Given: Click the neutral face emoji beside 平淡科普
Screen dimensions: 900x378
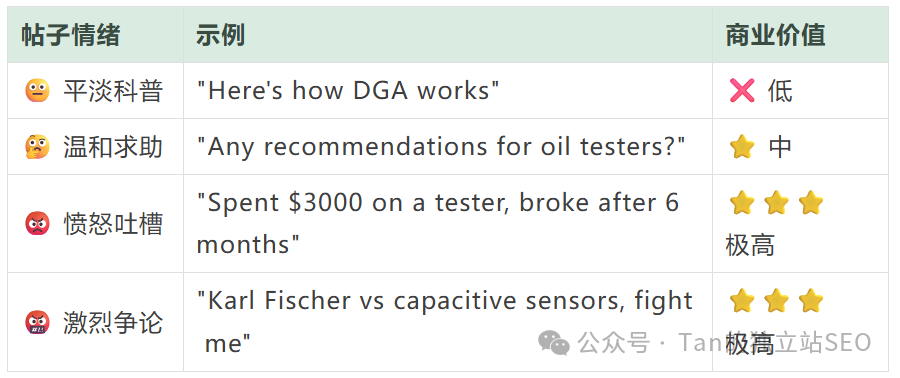Looking at the screenshot, I should [37, 91].
